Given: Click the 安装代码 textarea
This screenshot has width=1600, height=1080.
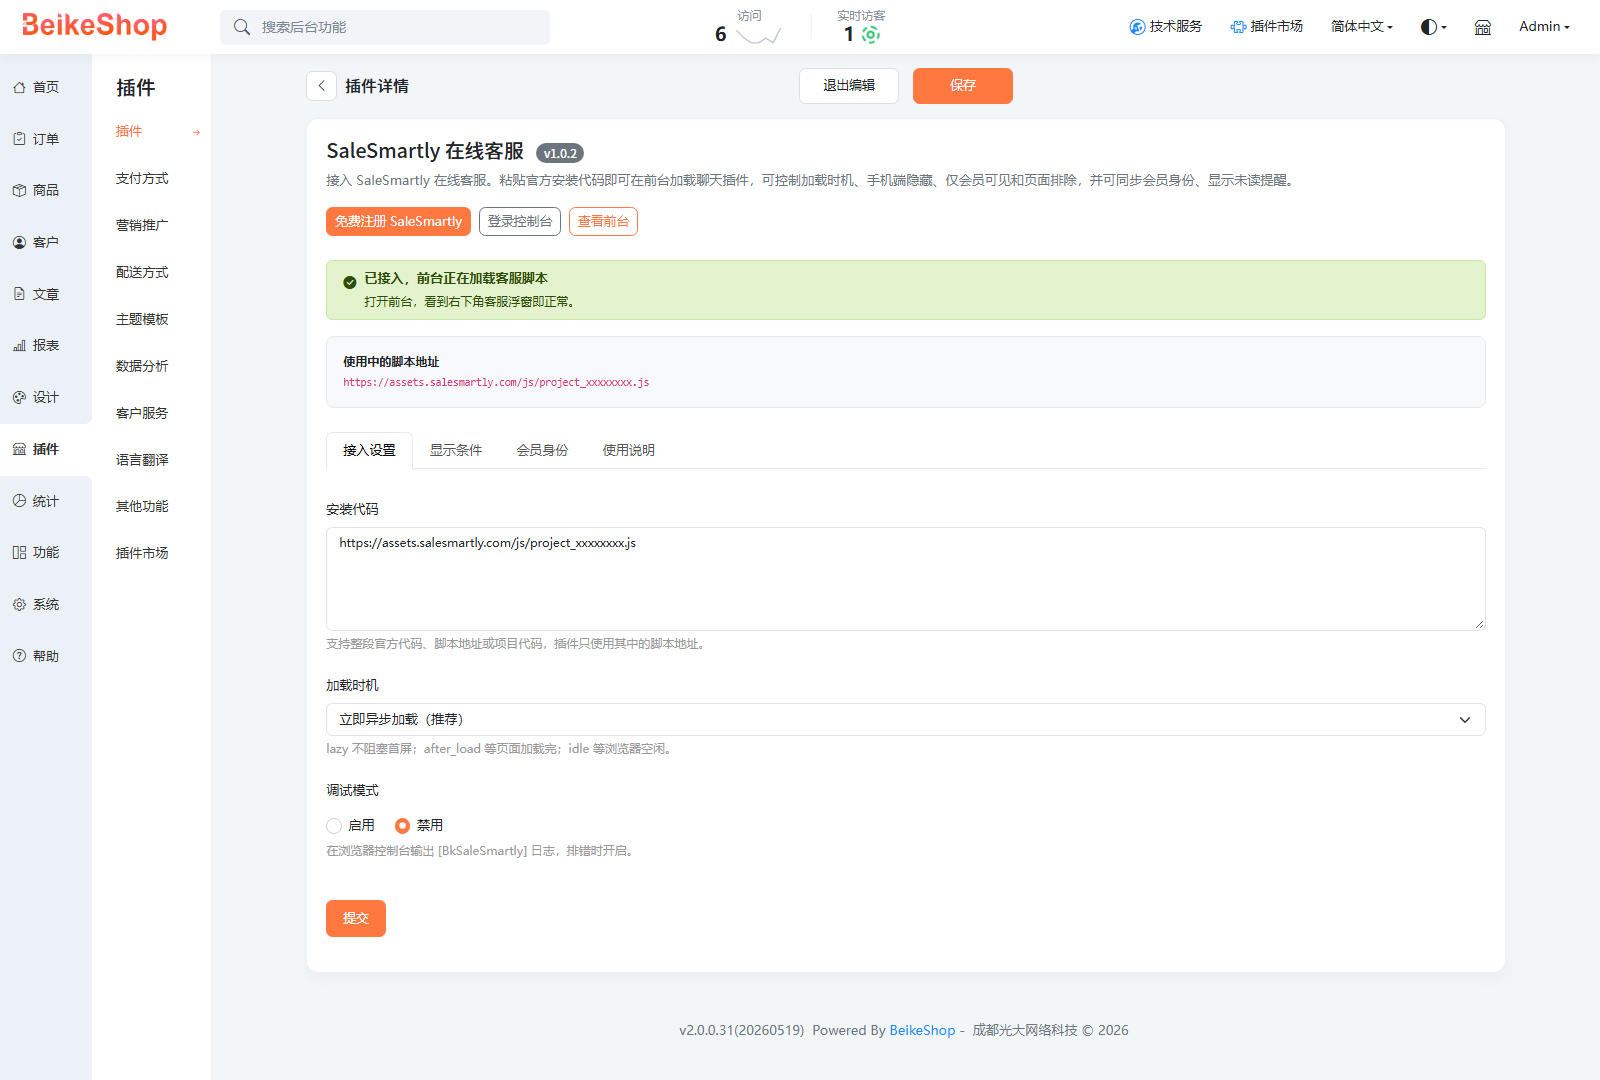Looking at the screenshot, I should 905,579.
